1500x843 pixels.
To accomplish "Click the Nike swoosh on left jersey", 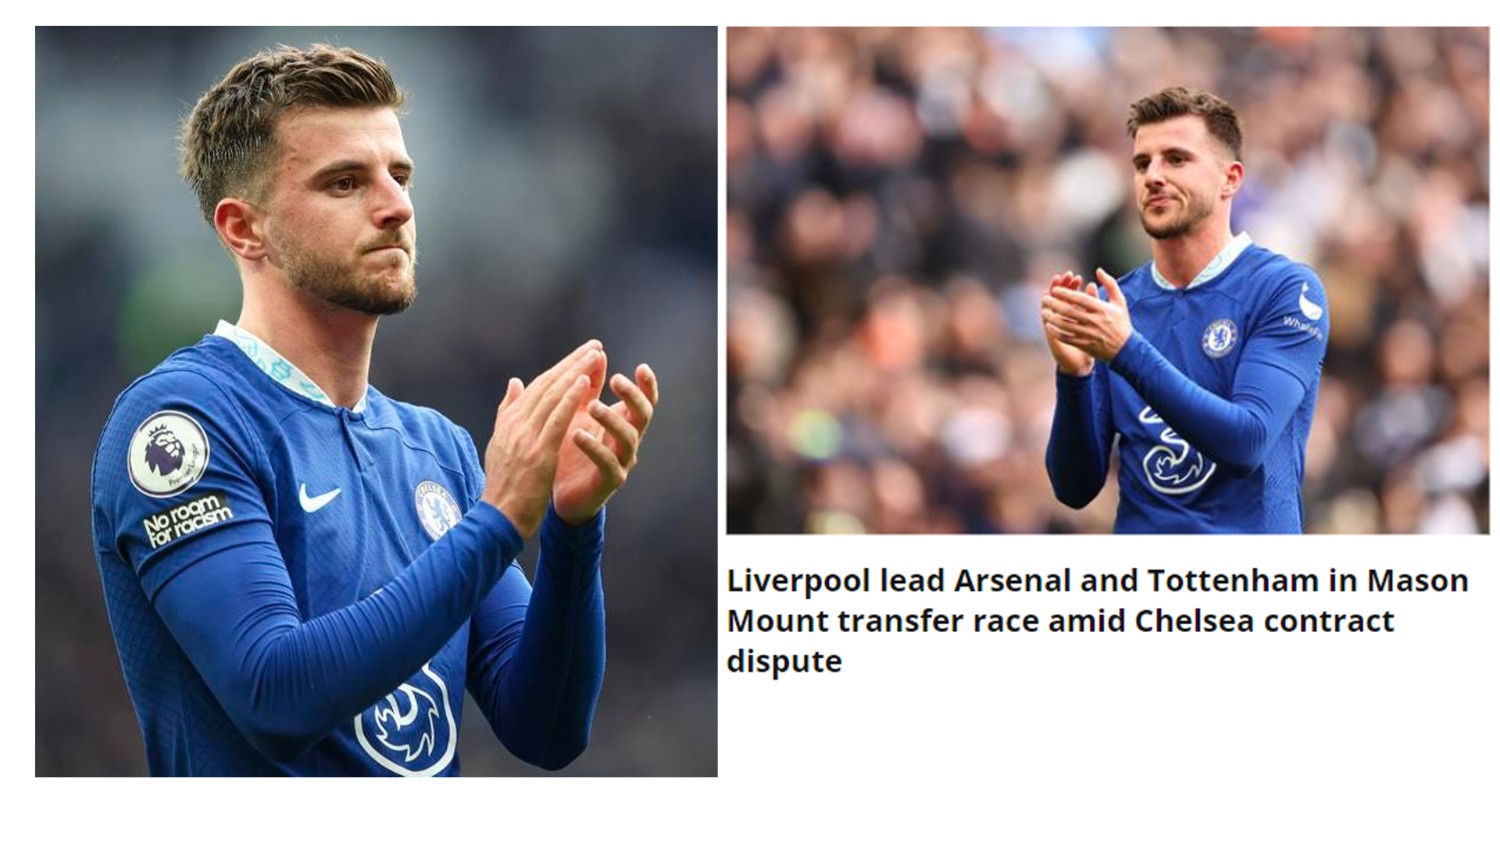I will pos(319,497).
